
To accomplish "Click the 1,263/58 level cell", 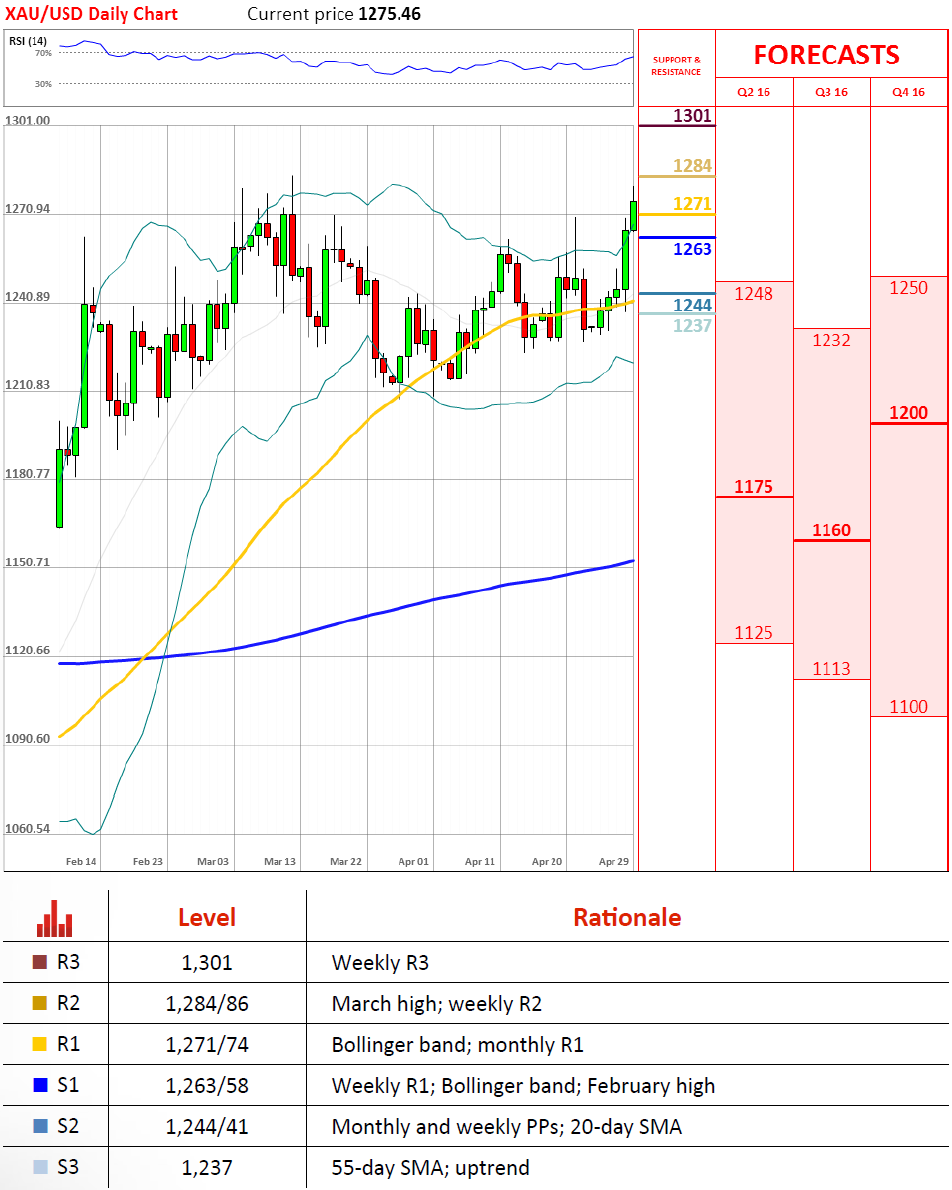I will coord(207,1085).
